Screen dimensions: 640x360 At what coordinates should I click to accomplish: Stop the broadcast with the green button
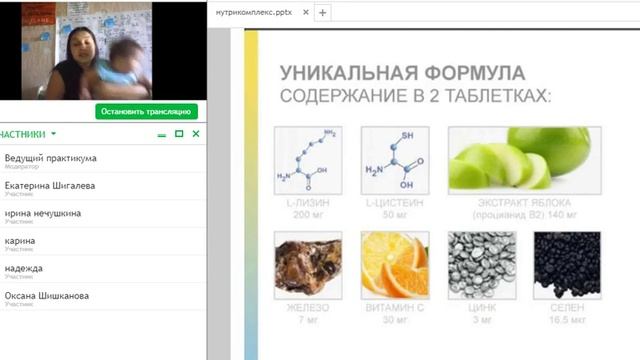point(147,111)
